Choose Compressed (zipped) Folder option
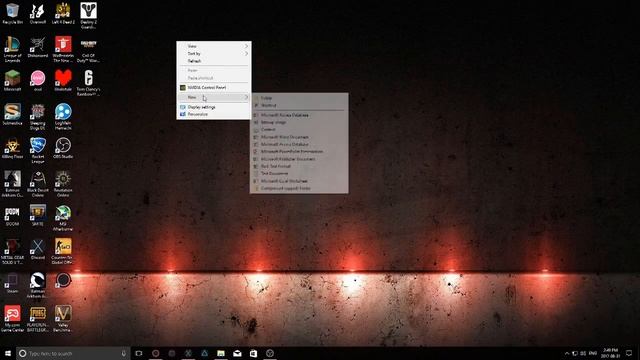The width and height of the screenshot is (640, 360). tap(299, 188)
